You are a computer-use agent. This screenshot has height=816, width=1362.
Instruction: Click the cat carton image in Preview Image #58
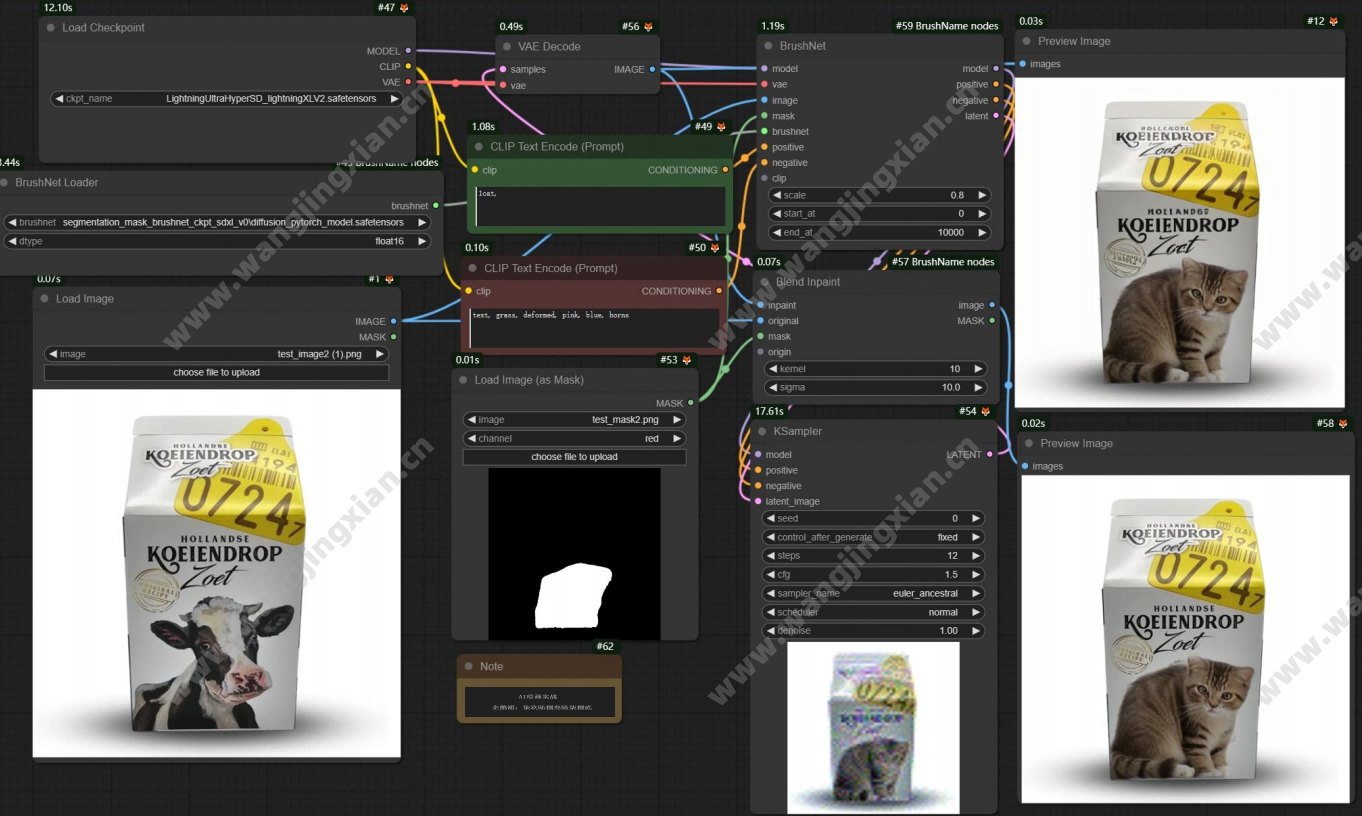(x=1185, y=638)
